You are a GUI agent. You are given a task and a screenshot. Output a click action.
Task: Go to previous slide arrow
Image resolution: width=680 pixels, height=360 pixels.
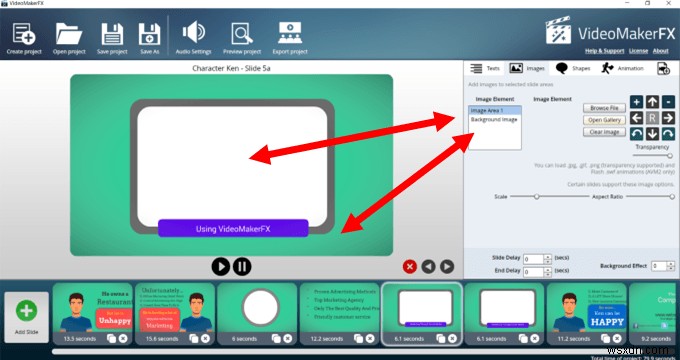(x=428, y=266)
